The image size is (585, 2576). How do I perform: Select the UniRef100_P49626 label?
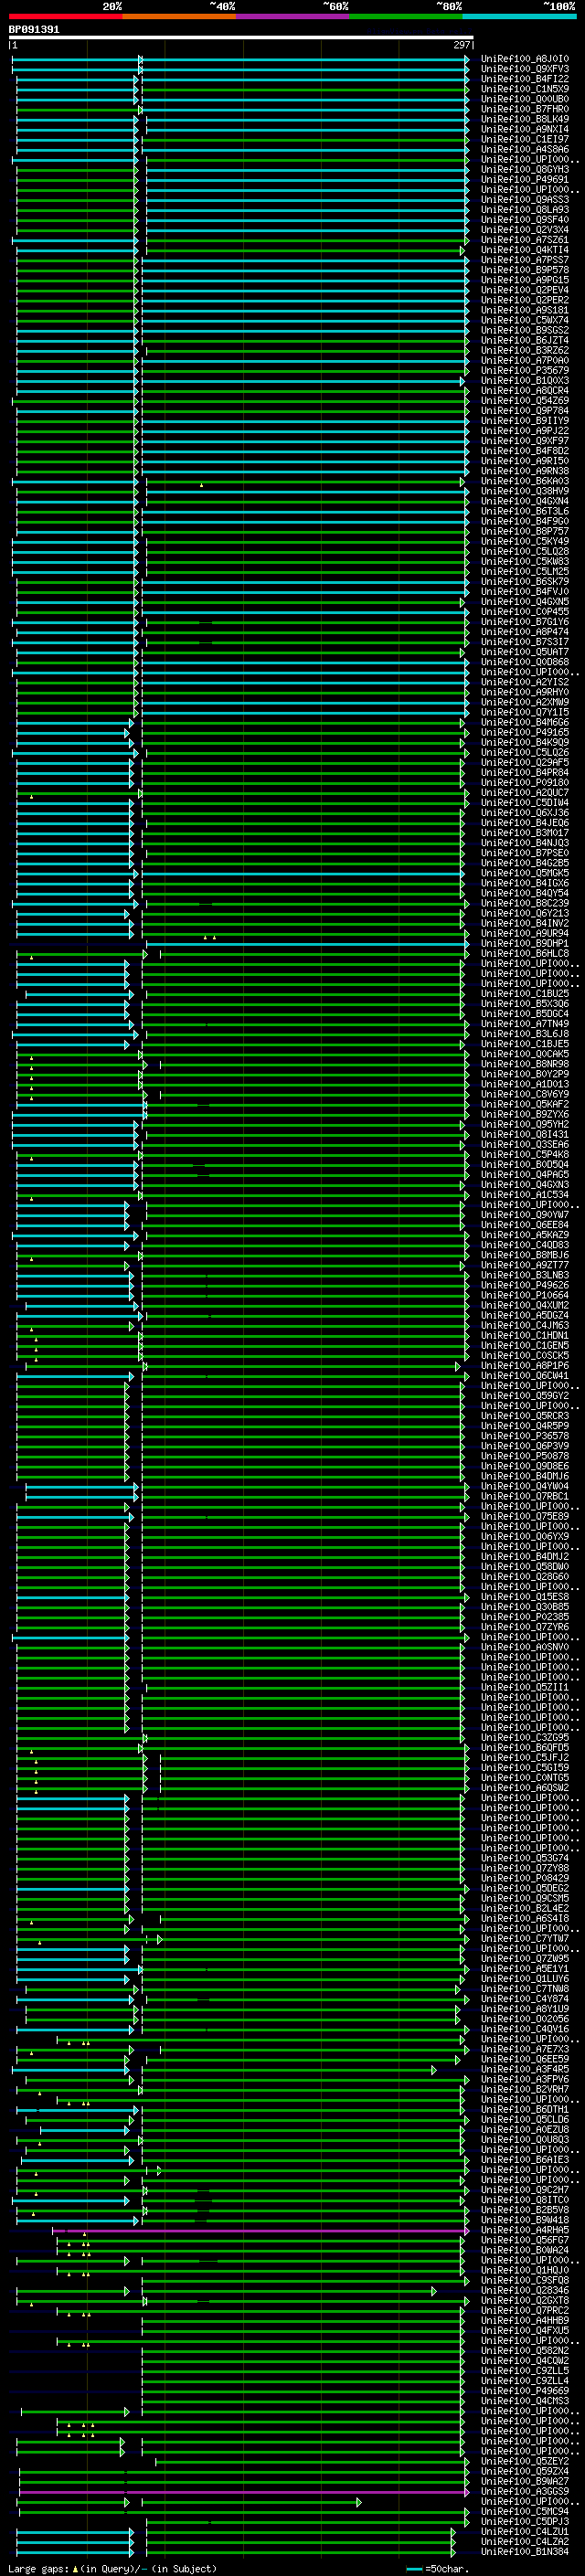(x=524, y=1285)
